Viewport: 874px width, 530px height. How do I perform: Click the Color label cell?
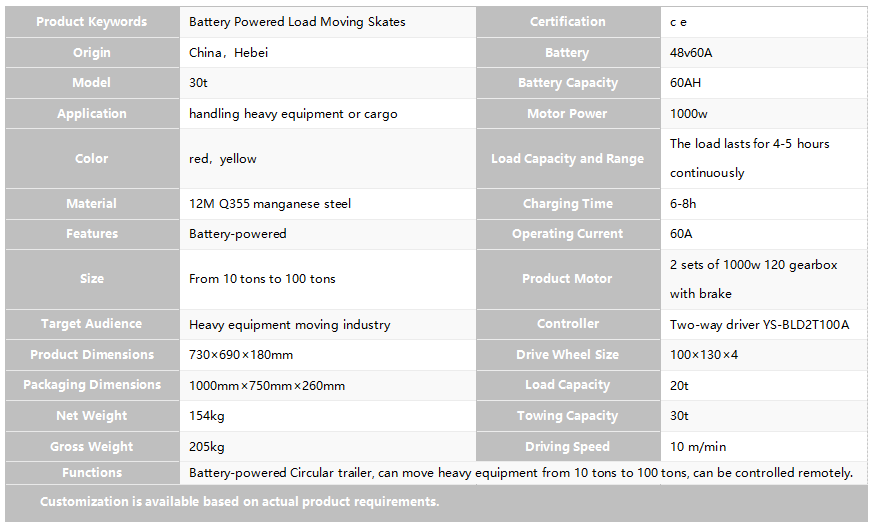point(92,158)
